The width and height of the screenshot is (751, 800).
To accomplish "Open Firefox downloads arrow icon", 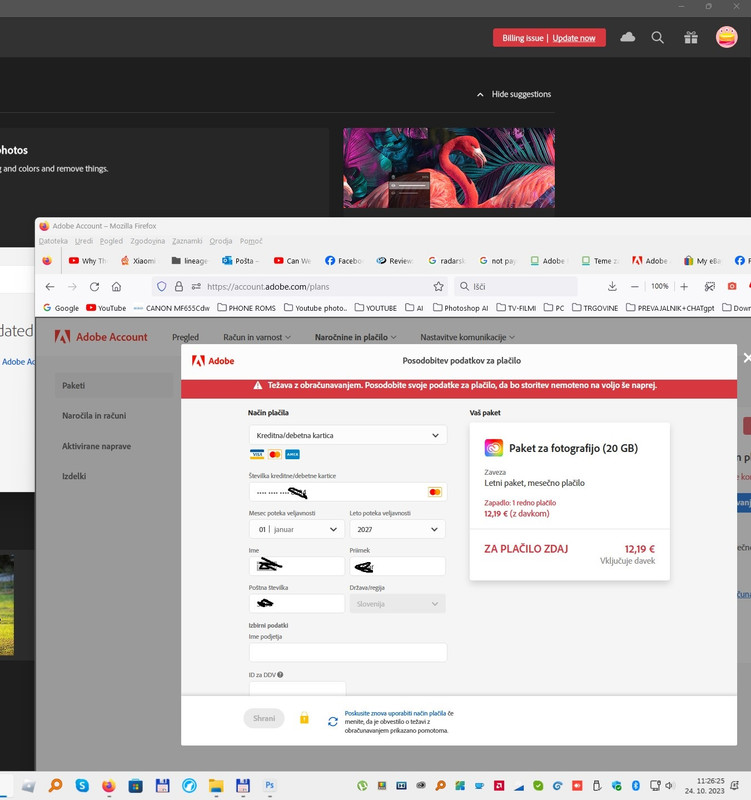I will coord(612,287).
